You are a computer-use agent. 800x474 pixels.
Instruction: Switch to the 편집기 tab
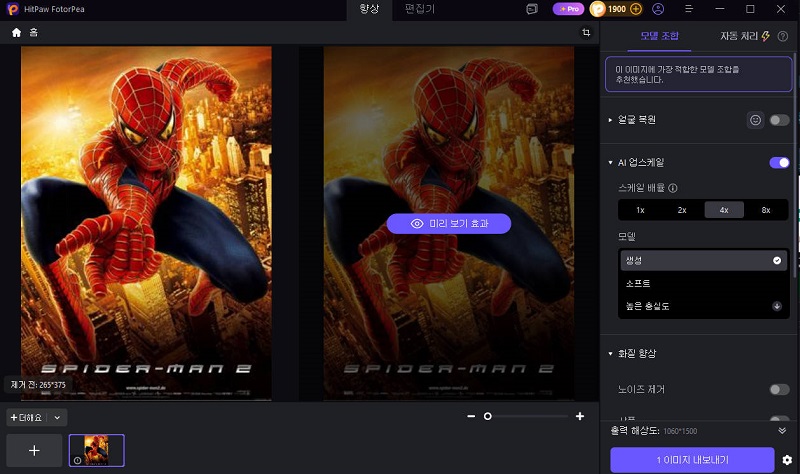pyautogui.click(x=419, y=9)
